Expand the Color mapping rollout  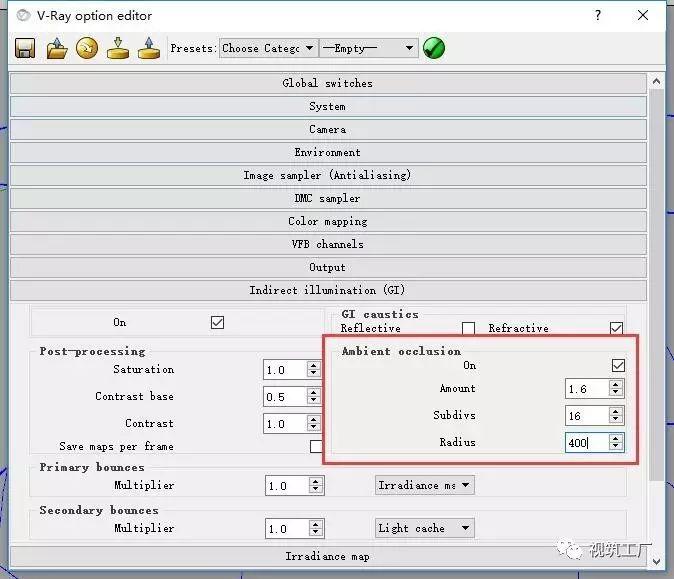tap(328, 221)
